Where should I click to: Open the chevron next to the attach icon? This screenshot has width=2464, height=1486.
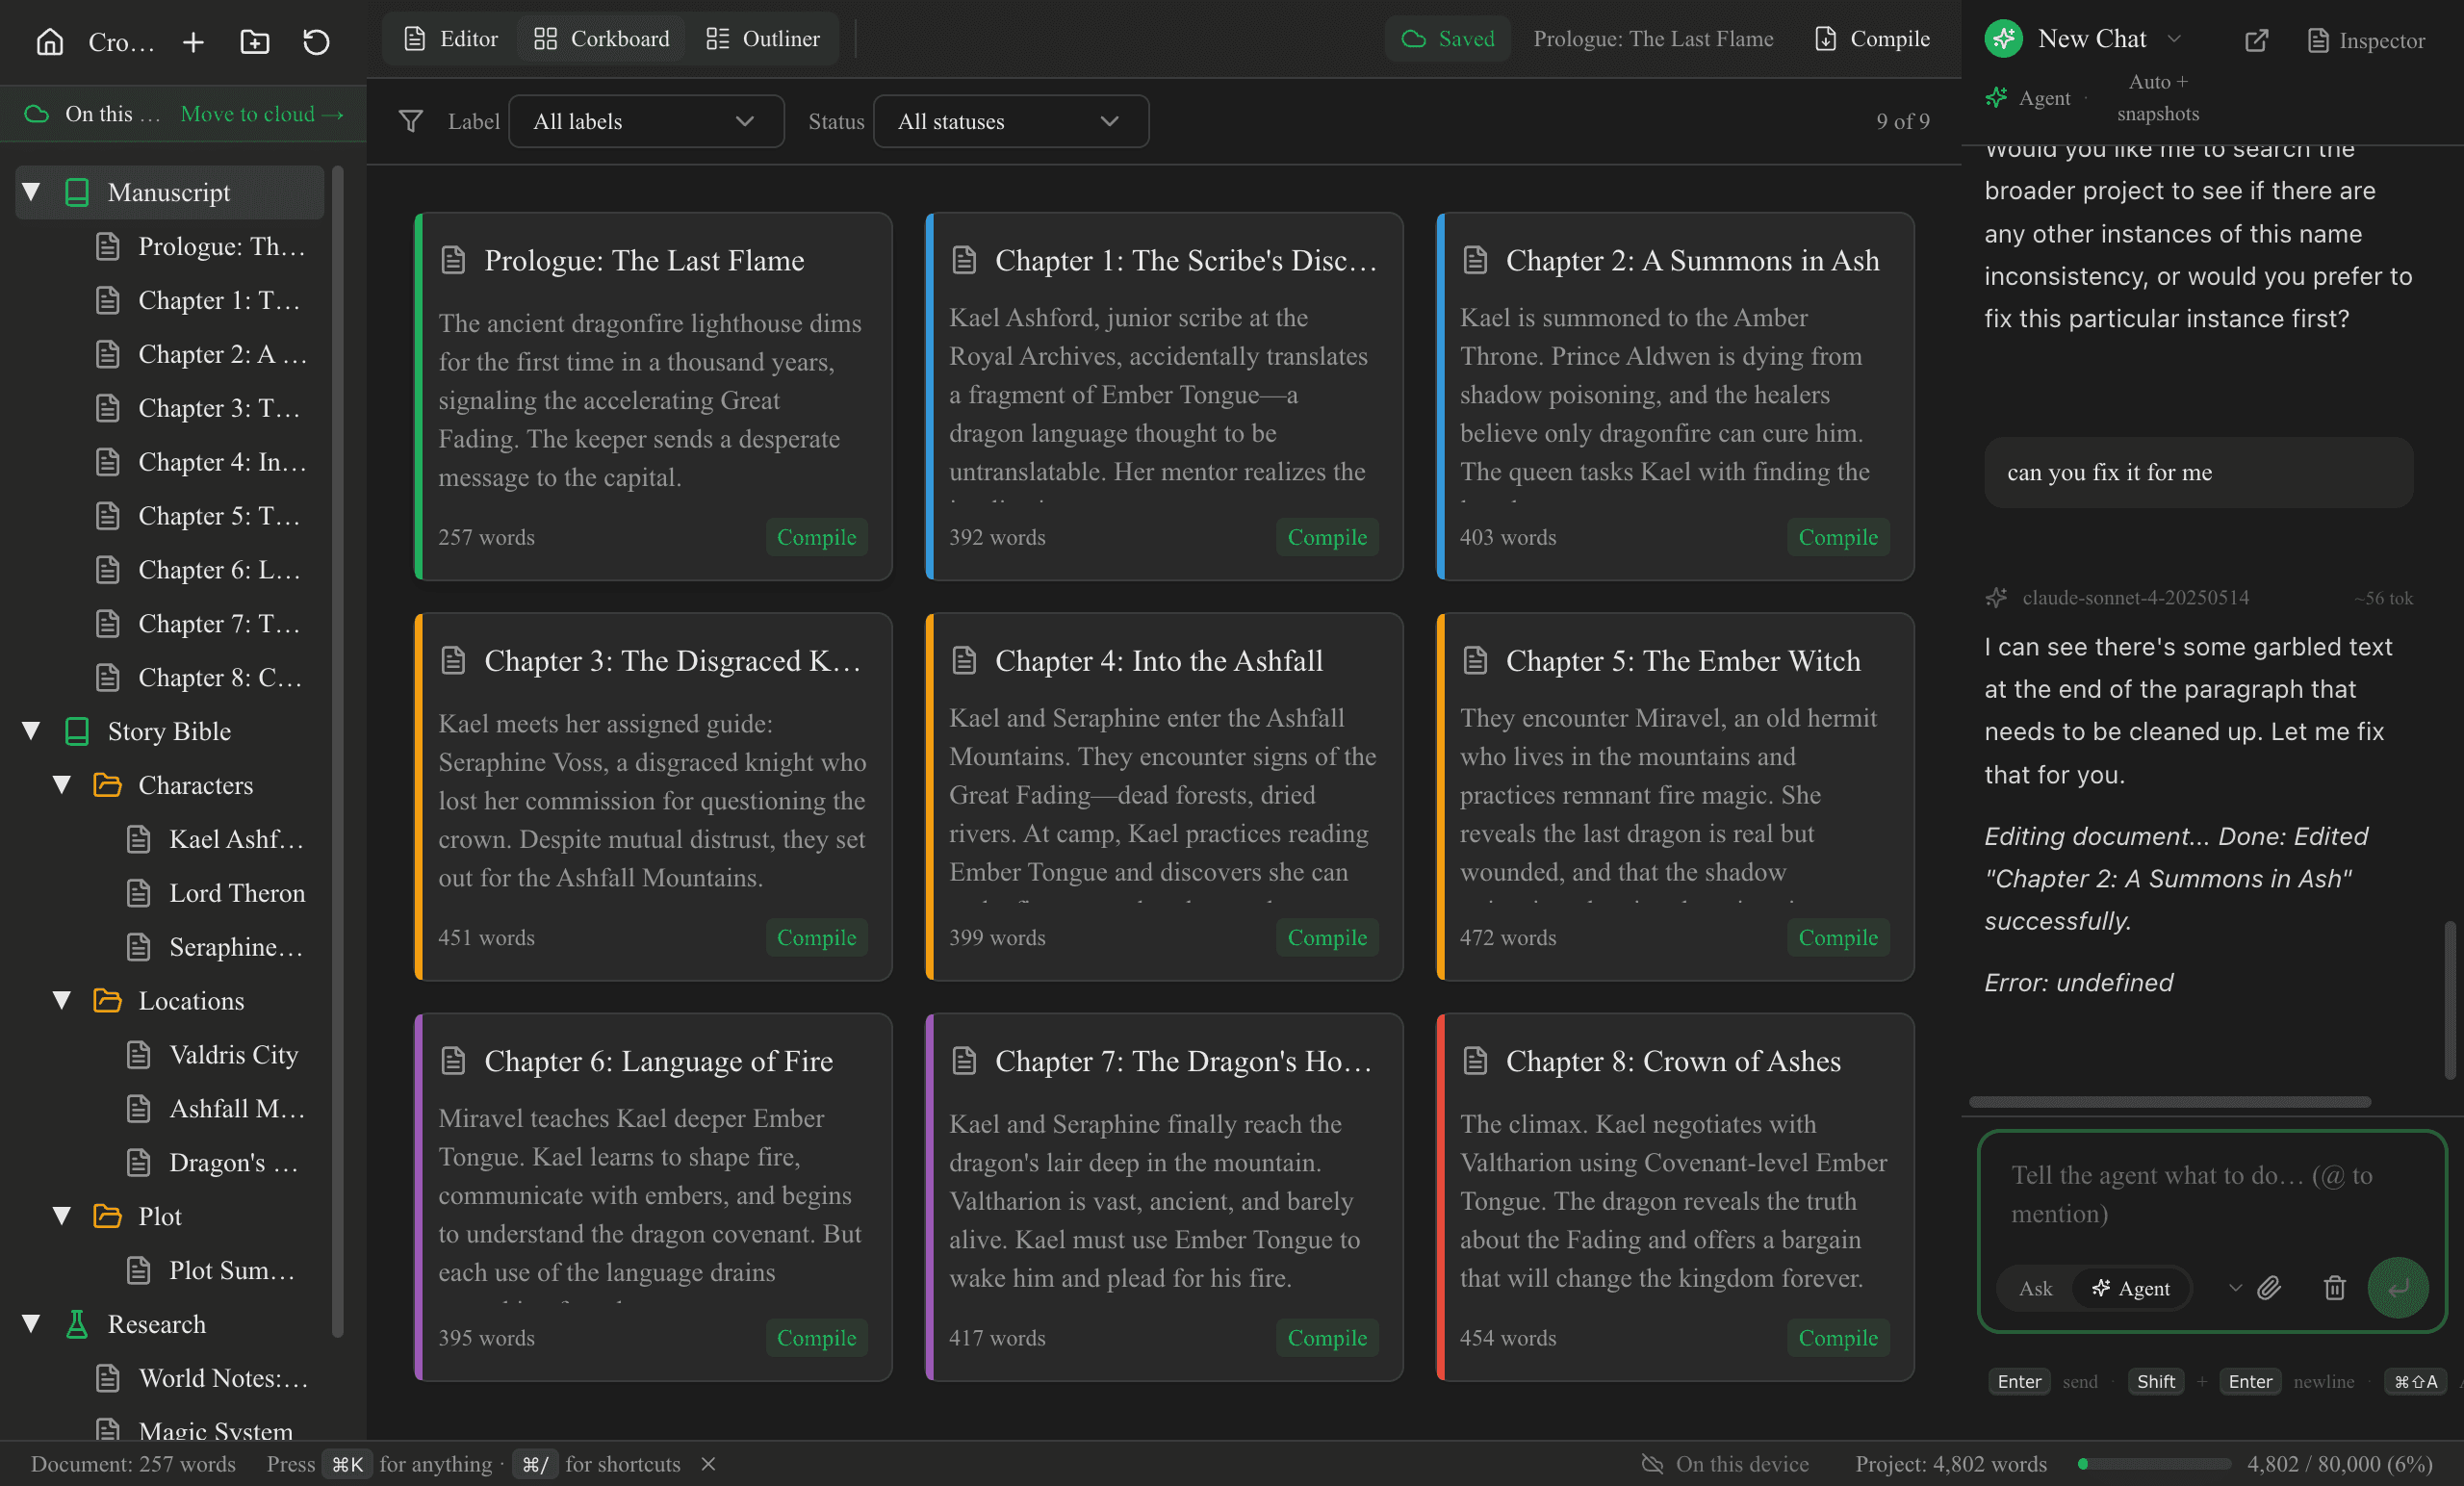[2235, 1288]
